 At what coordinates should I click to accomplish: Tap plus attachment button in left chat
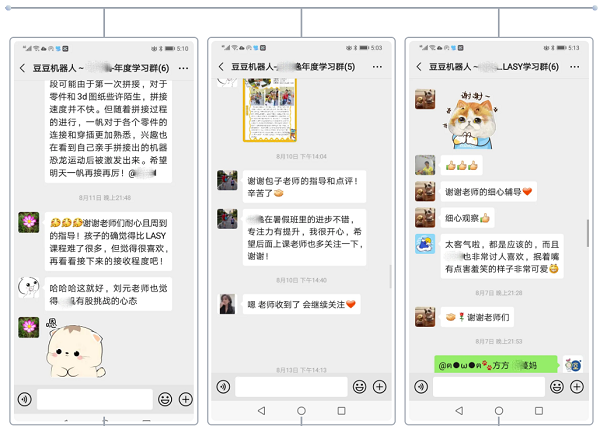pos(186,399)
